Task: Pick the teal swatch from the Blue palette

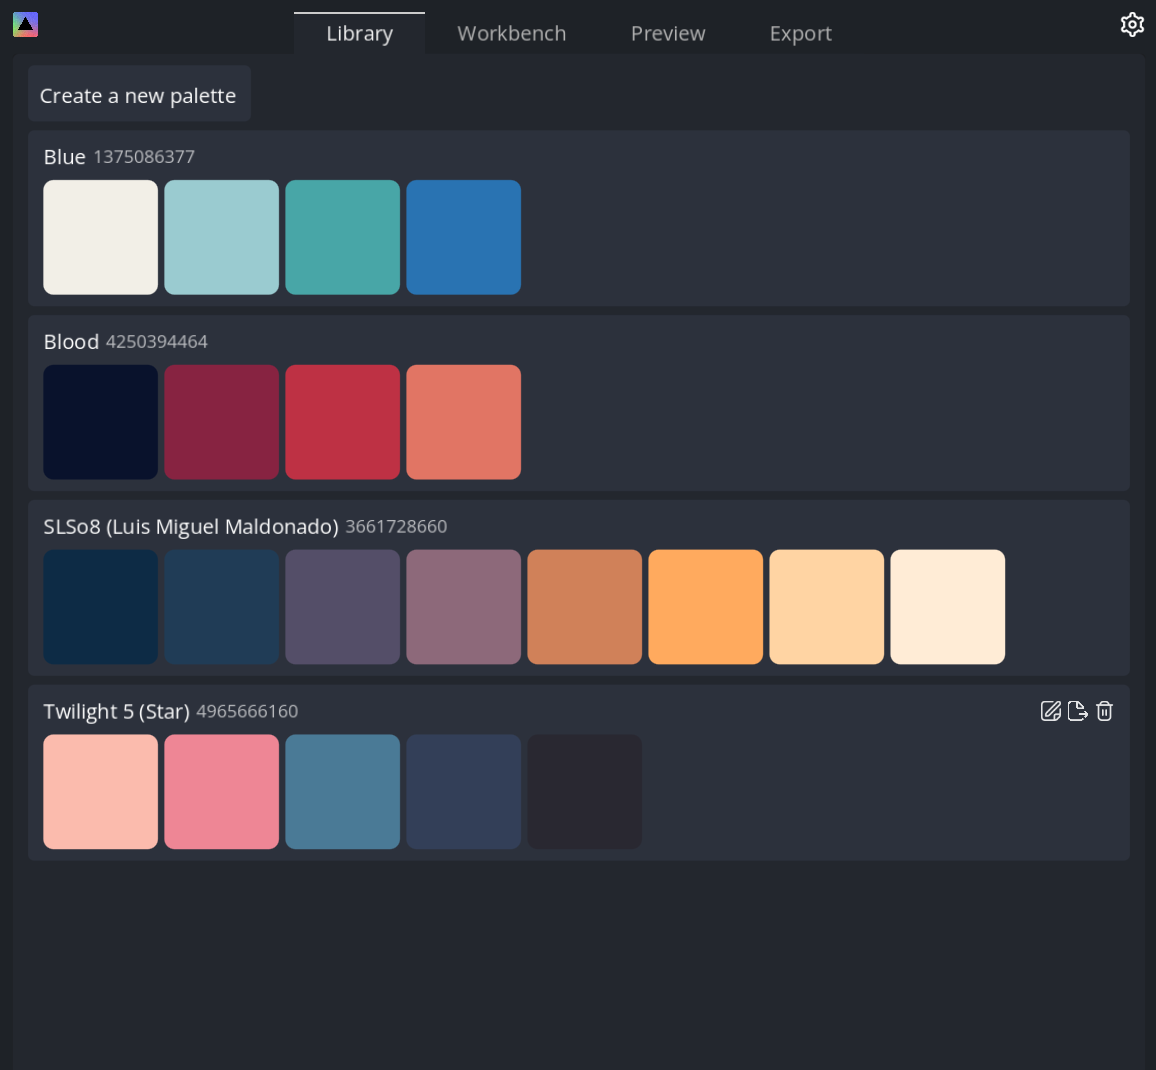Action: 342,237
